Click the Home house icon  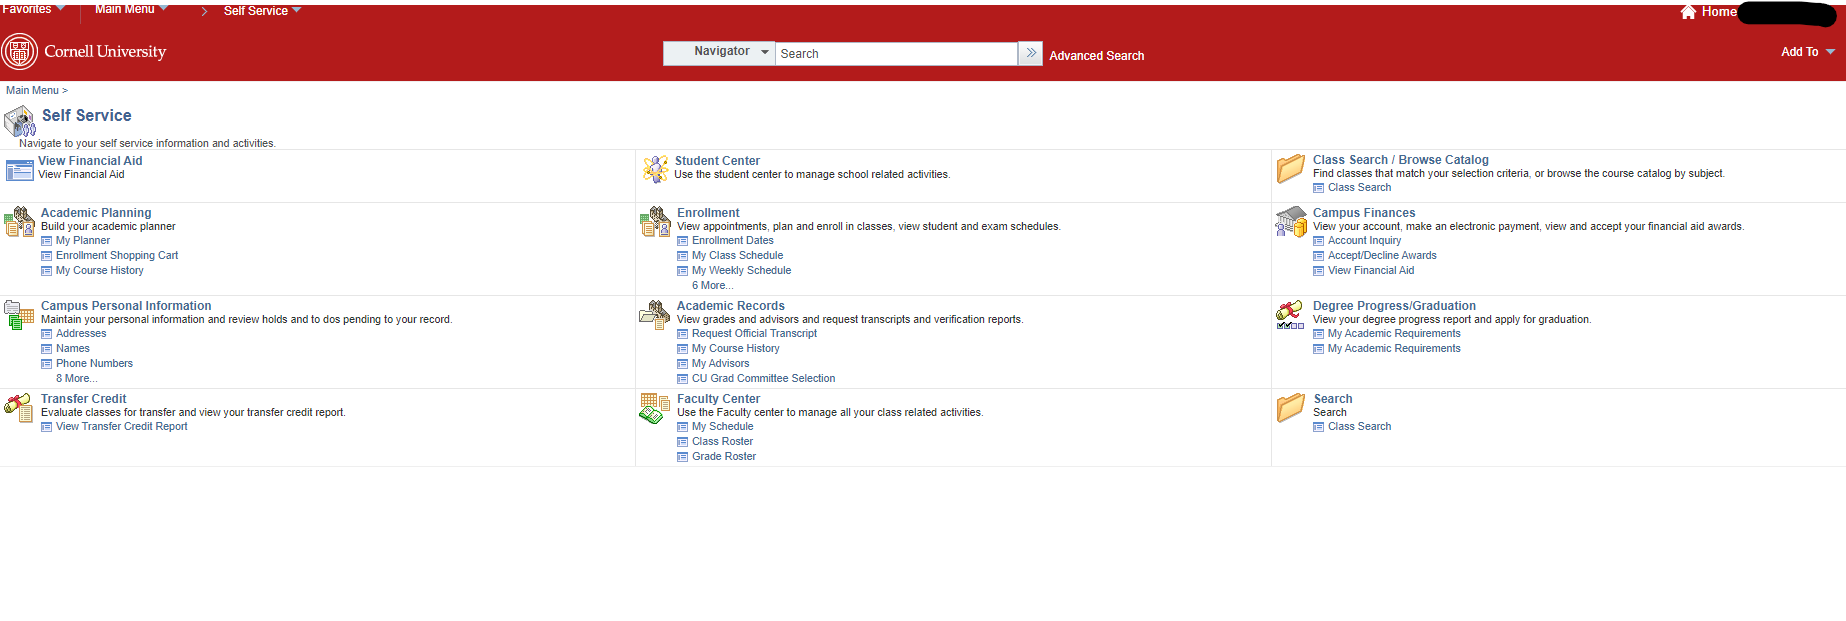pyautogui.click(x=1688, y=12)
